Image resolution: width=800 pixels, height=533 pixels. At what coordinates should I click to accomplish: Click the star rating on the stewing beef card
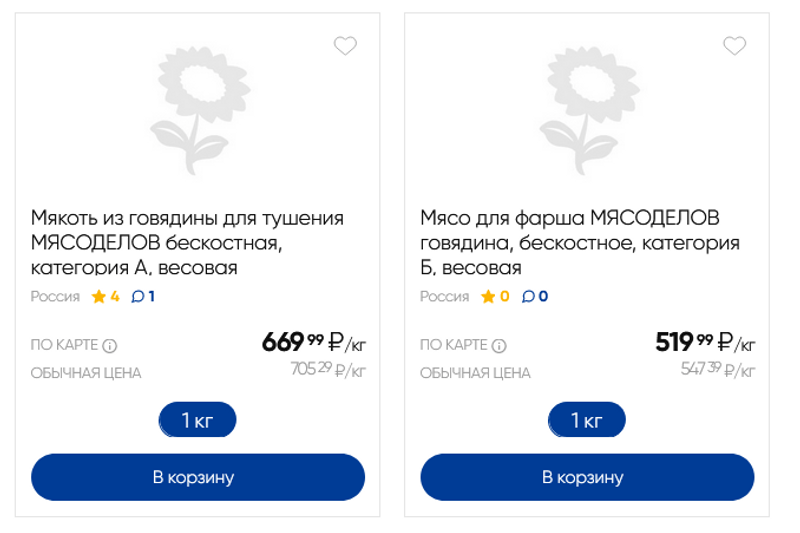[105, 296]
